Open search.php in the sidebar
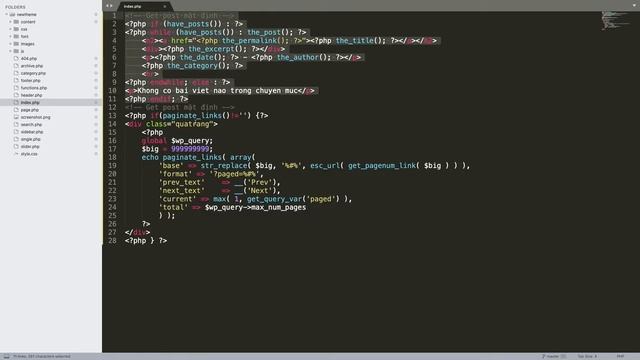The image size is (640, 360). (31, 124)
